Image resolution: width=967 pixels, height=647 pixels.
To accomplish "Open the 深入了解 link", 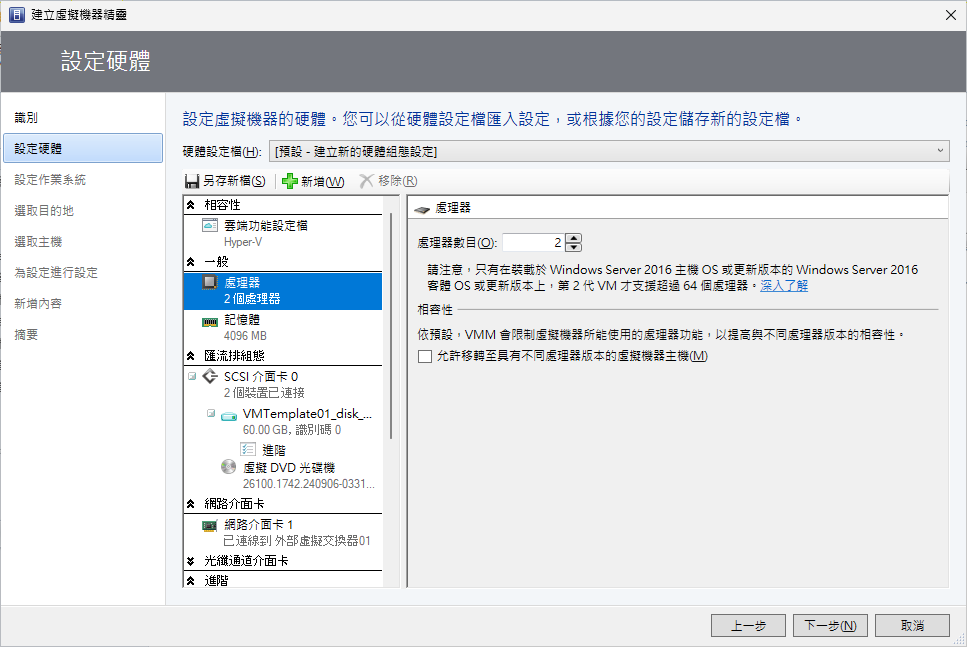I will 784,286.
